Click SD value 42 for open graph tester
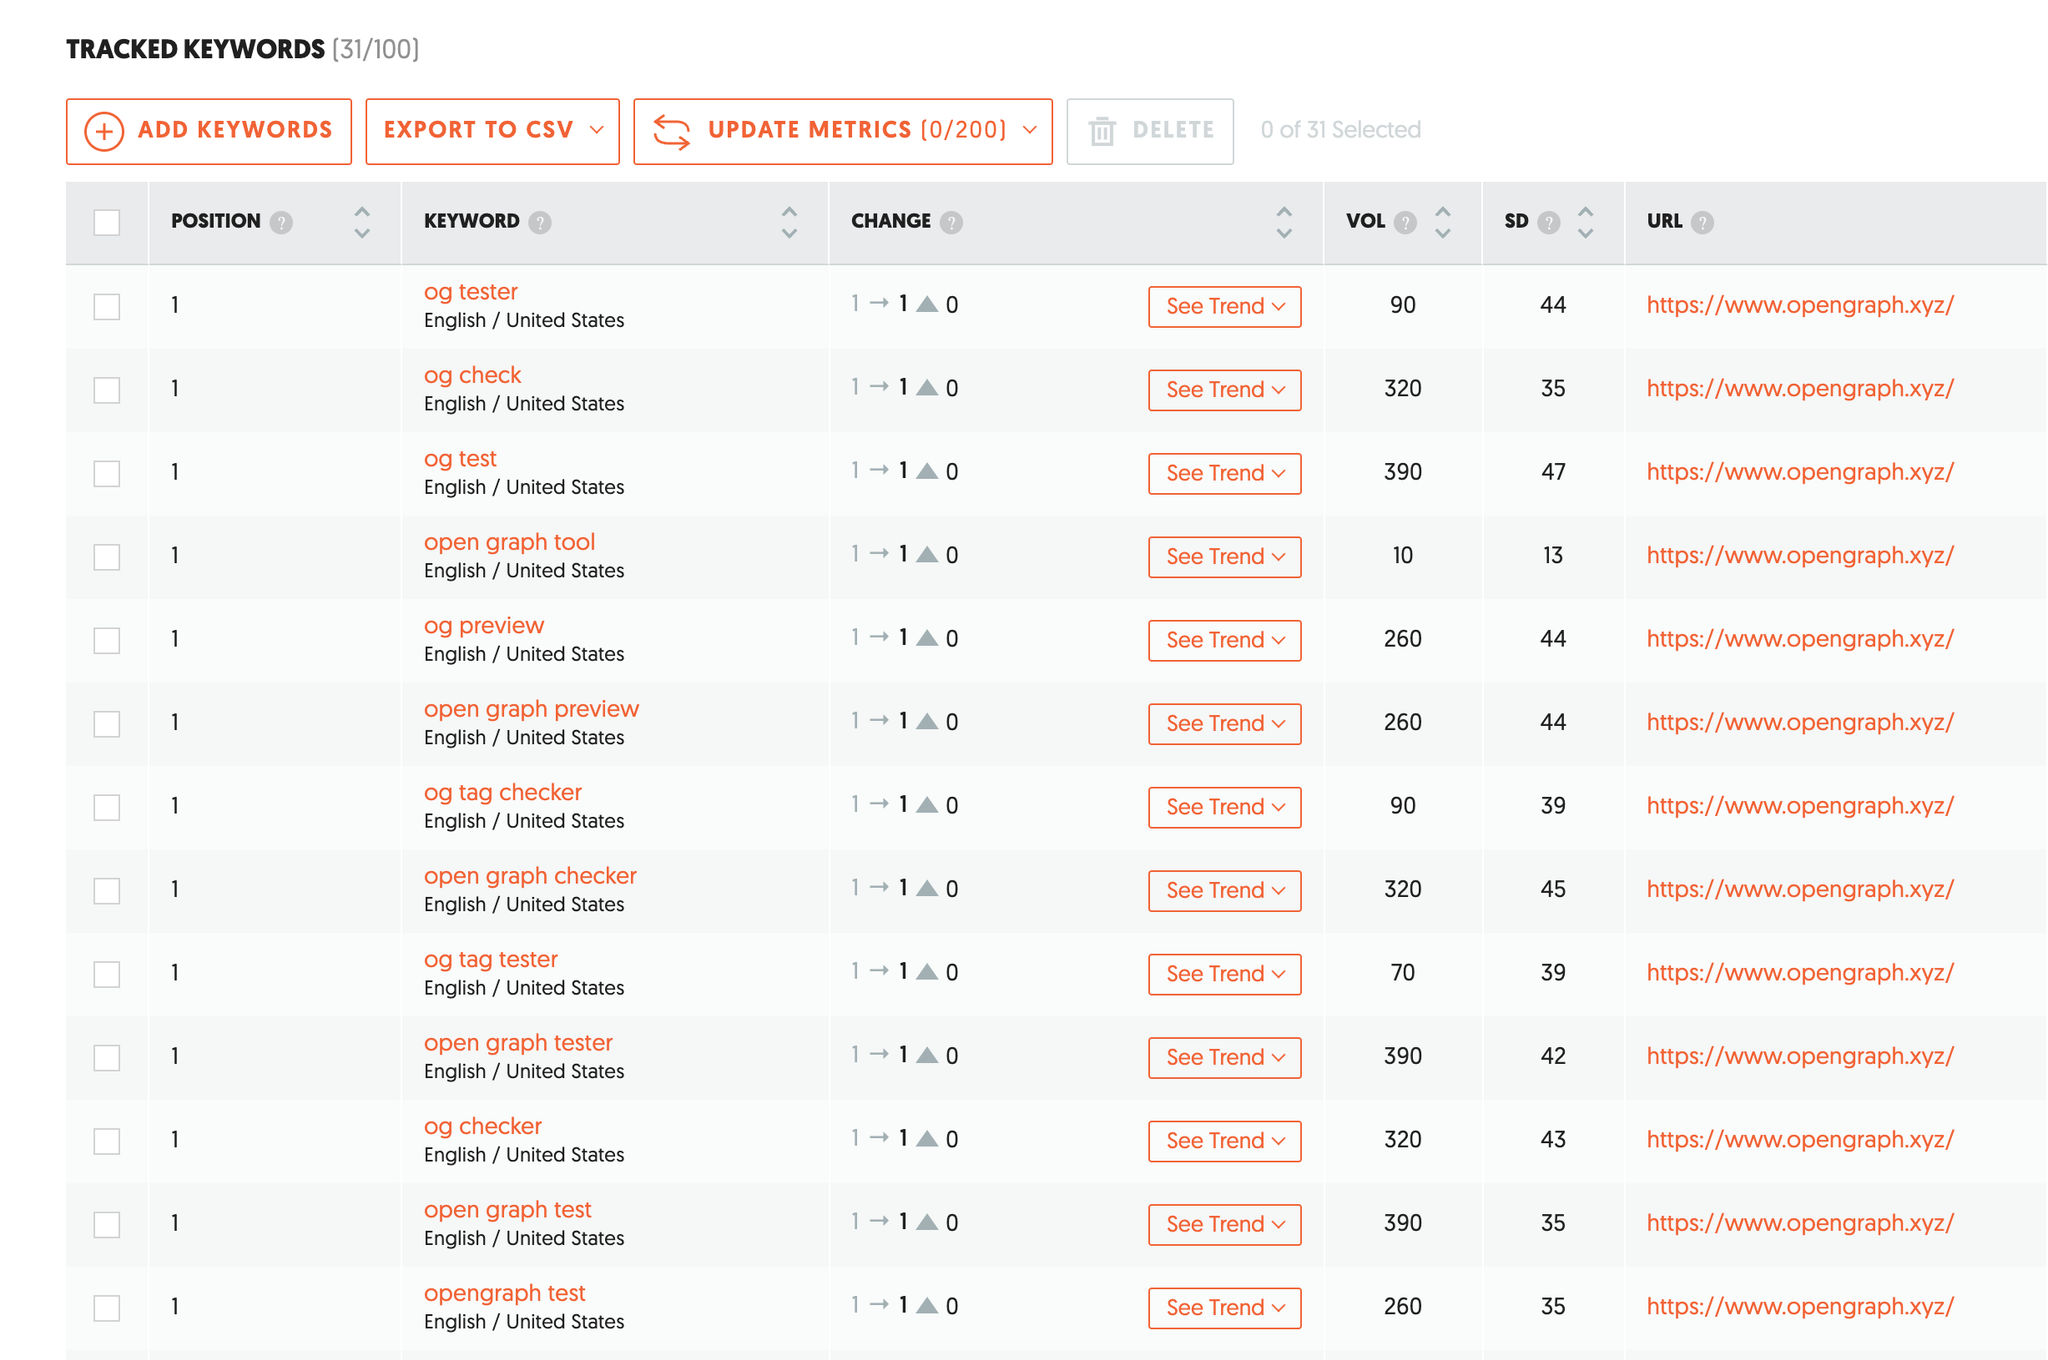 pos(1553,1056)
